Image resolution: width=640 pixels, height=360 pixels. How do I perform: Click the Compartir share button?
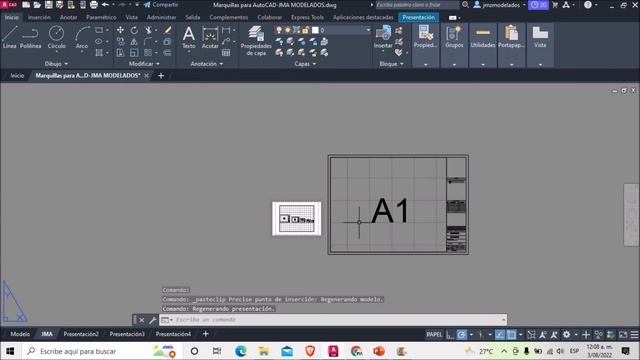point(161,5)
